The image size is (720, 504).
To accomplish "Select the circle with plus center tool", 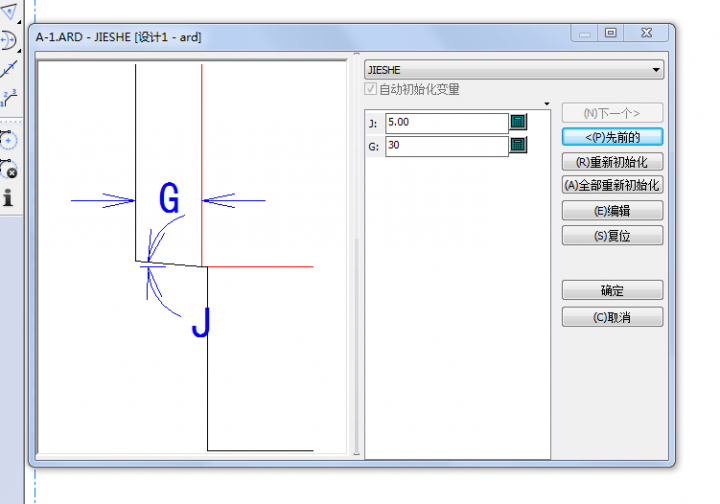I will (9, 140).
